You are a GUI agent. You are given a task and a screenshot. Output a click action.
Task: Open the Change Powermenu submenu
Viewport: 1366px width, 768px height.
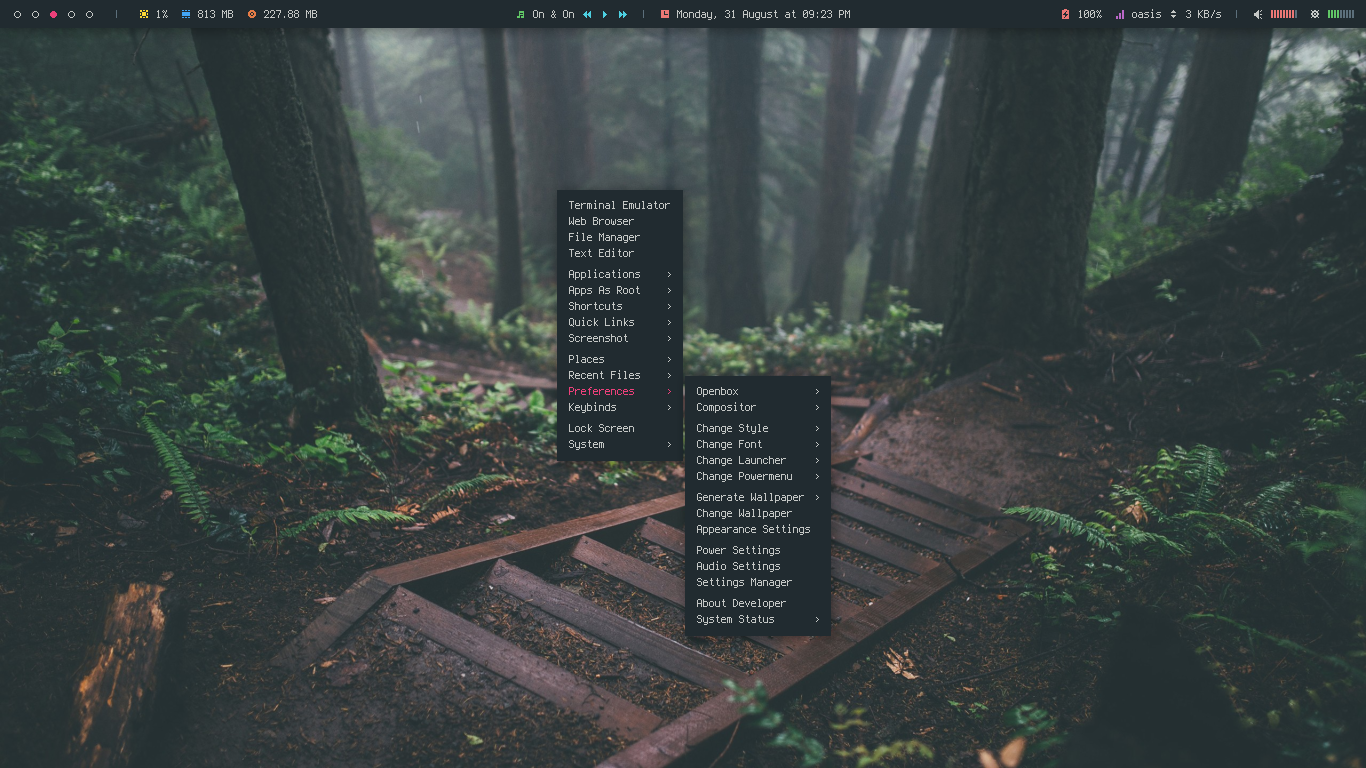[758, 476]
